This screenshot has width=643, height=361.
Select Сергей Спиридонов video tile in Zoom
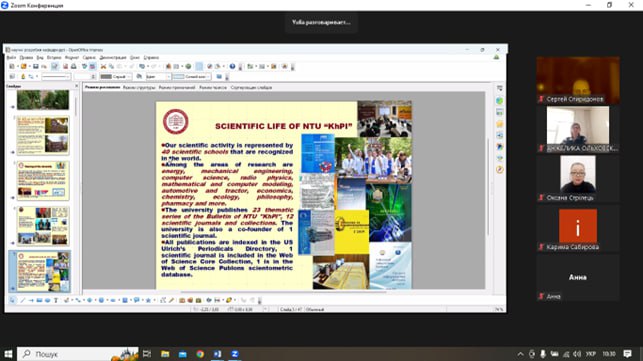pyautogui.click(x=578, y=80)
